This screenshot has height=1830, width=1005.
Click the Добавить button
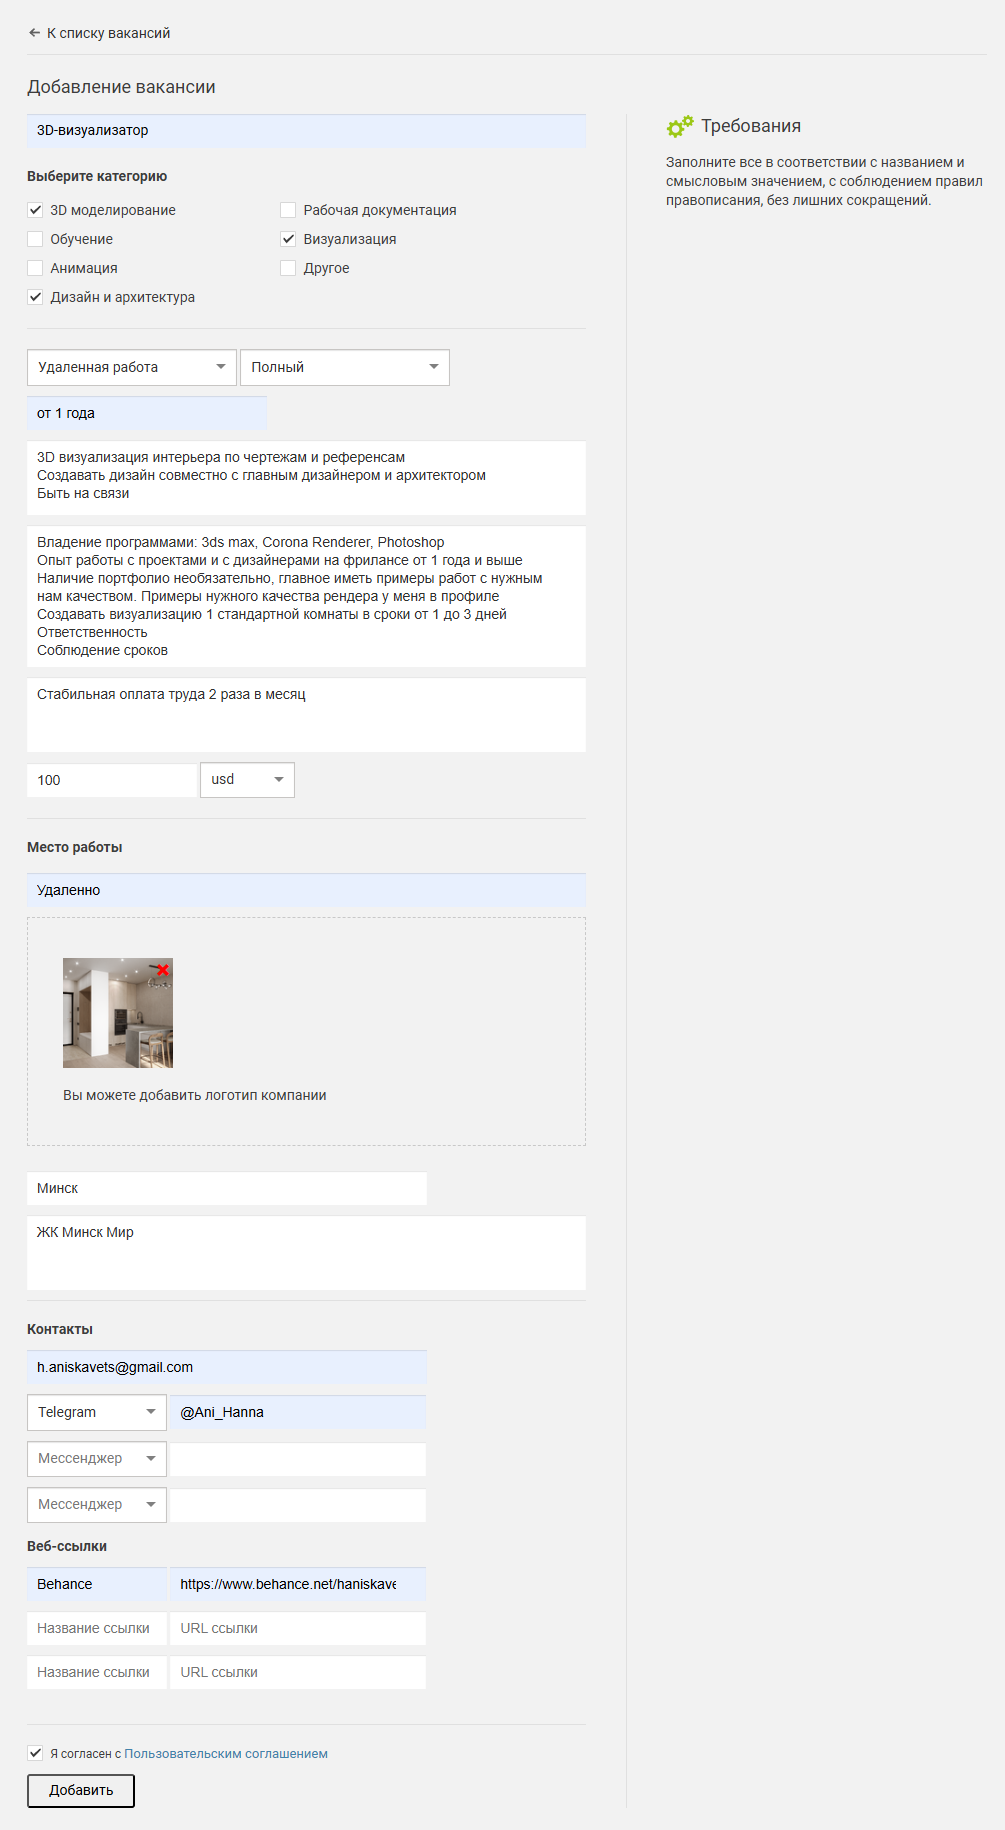(81, 1791)
